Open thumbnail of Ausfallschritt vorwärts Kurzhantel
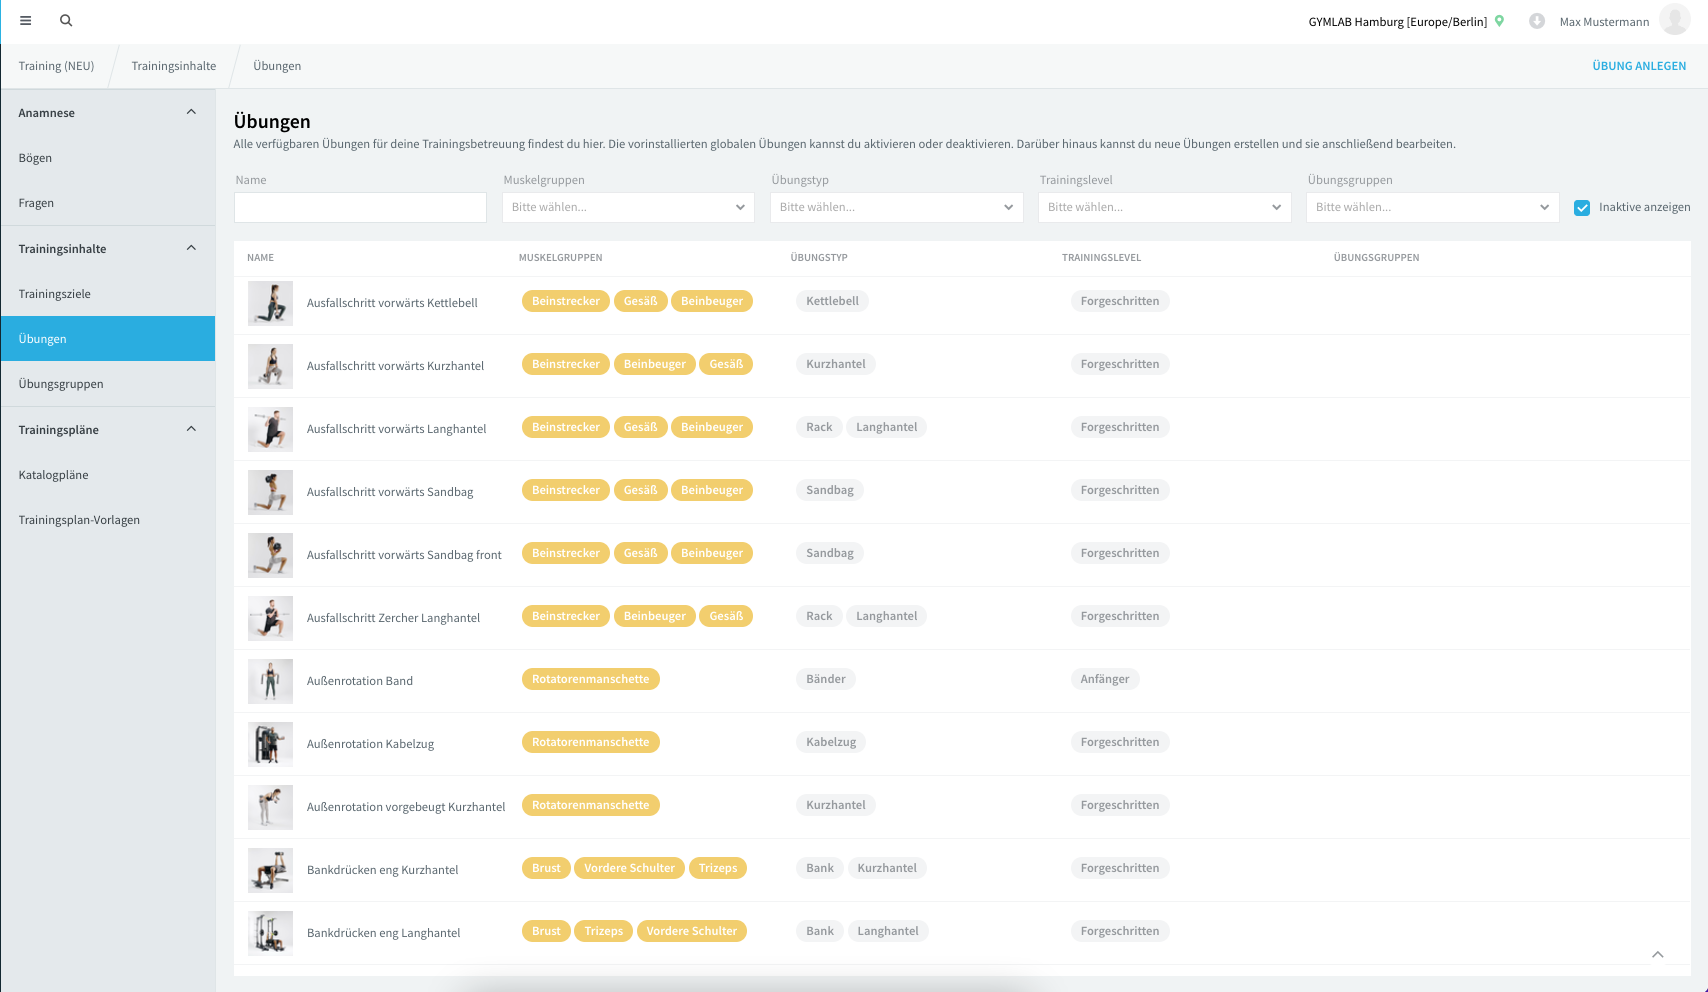Screen dimensions: 1708x992 [x=270, y=366]
